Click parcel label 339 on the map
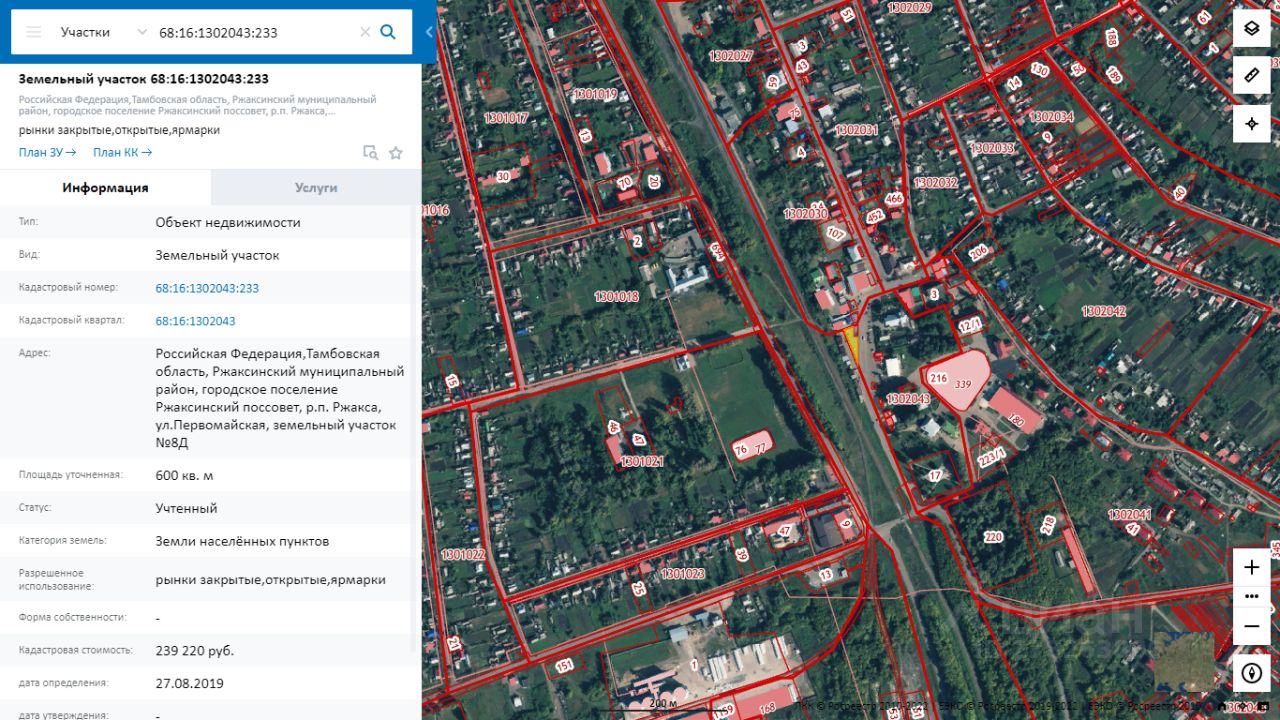The image size is (1280, 720). pos(963,384)
